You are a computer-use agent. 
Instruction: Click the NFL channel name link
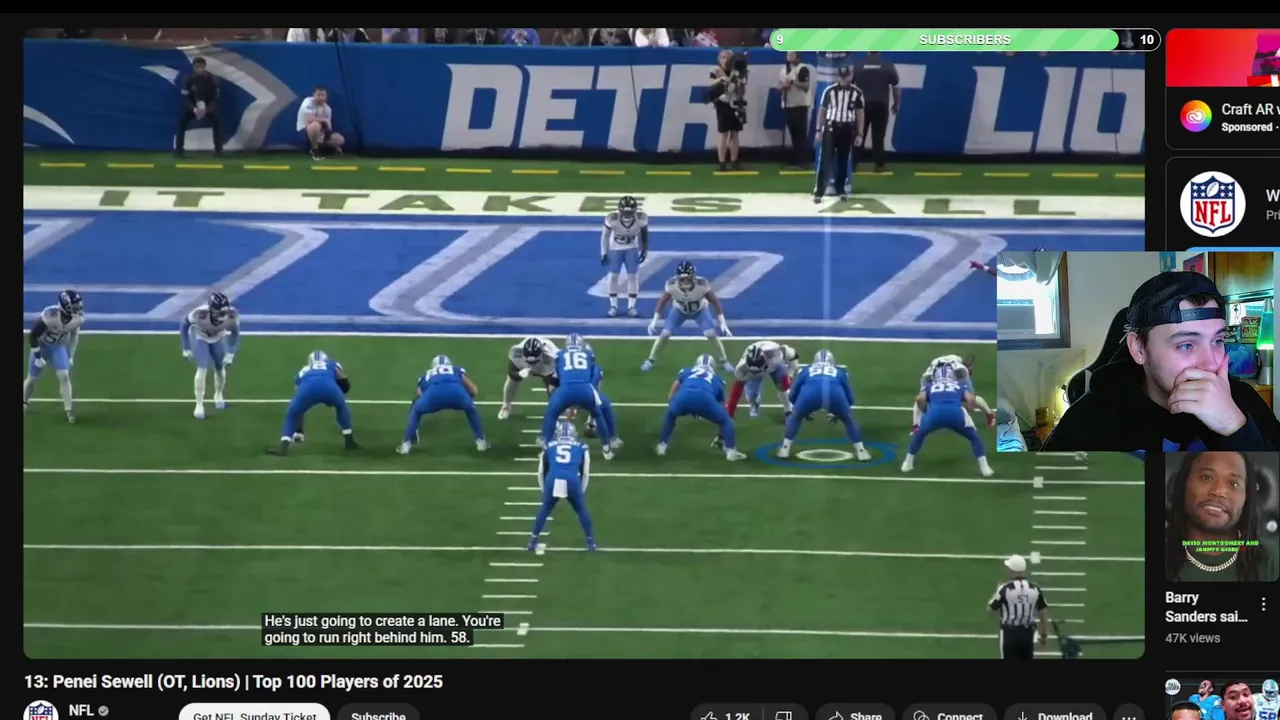point(81,710)
